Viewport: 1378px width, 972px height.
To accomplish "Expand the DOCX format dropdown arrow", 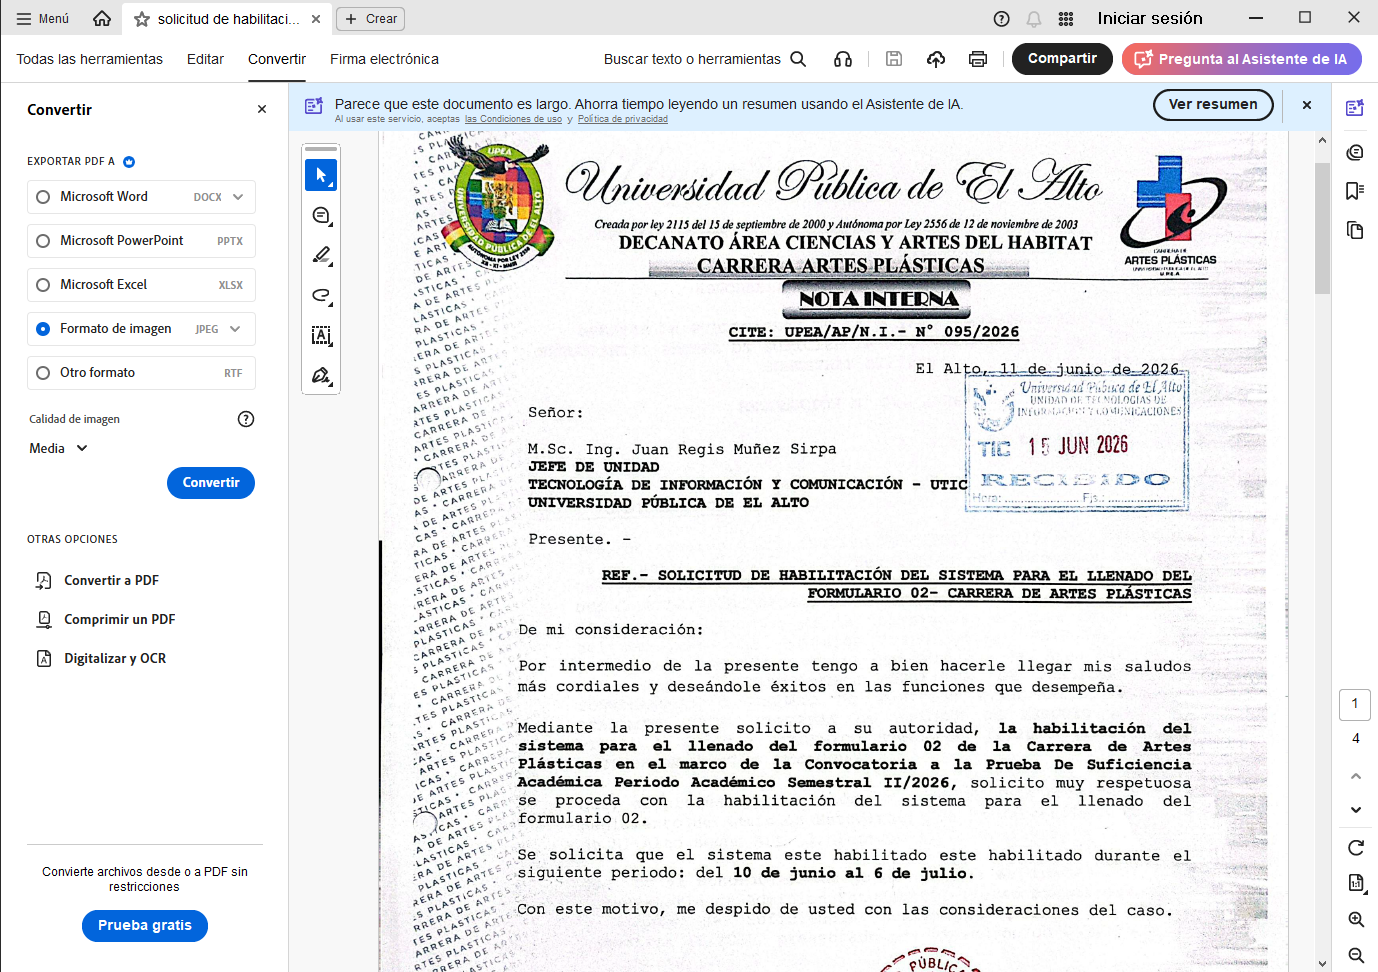I will pyautogui.click(x=238, y=197).
